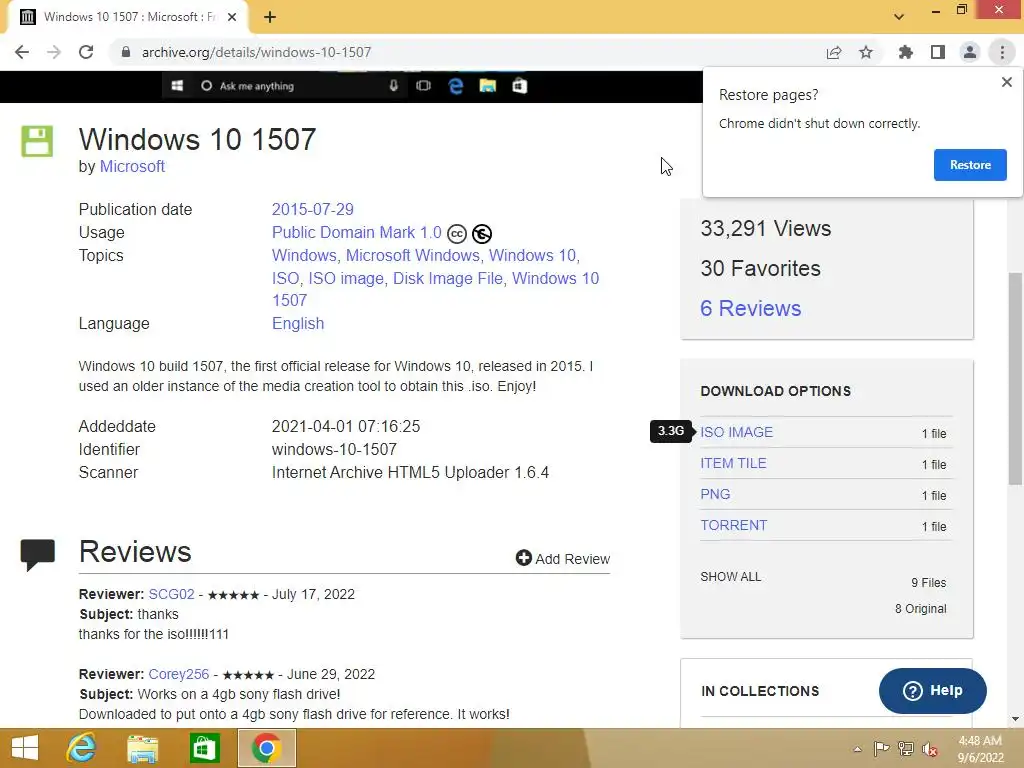Click the muted volume tray icon
Screen dimensions: 1024x768
[x=930, y=749]
